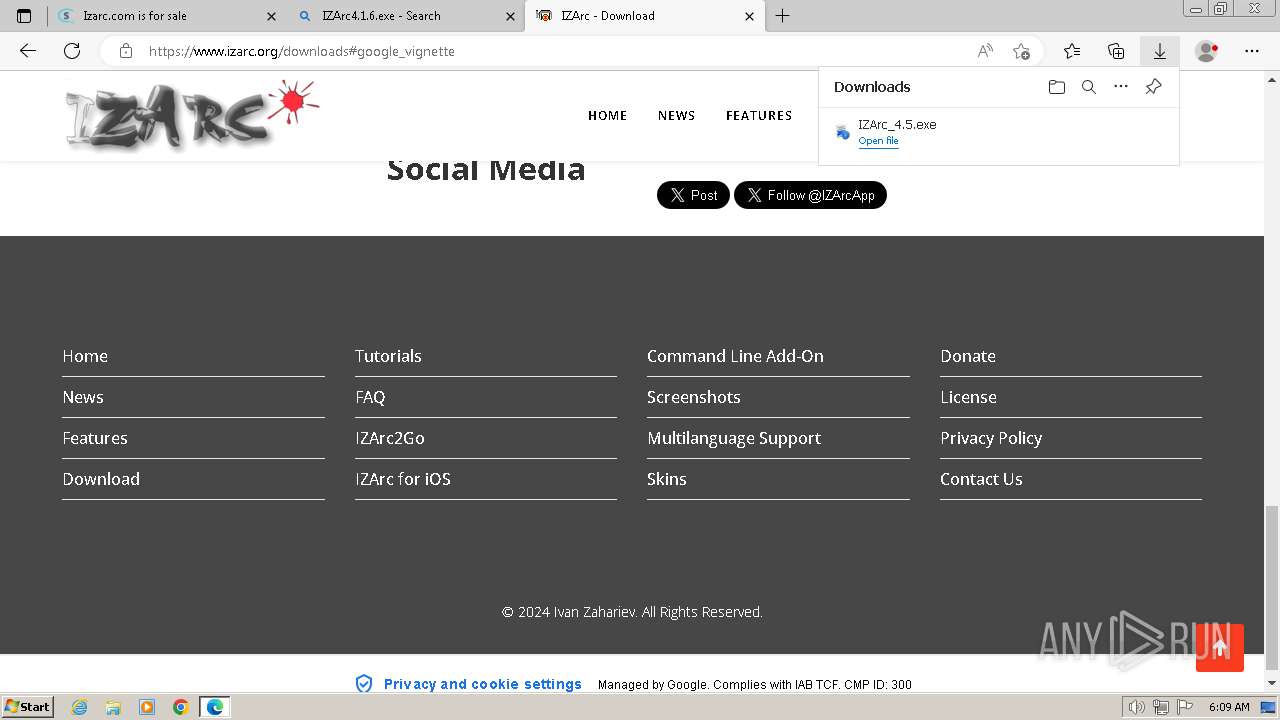Open the IZArc2Go footer link
The width and height of the screenshot is (1280, 720).
click(390, 438)
